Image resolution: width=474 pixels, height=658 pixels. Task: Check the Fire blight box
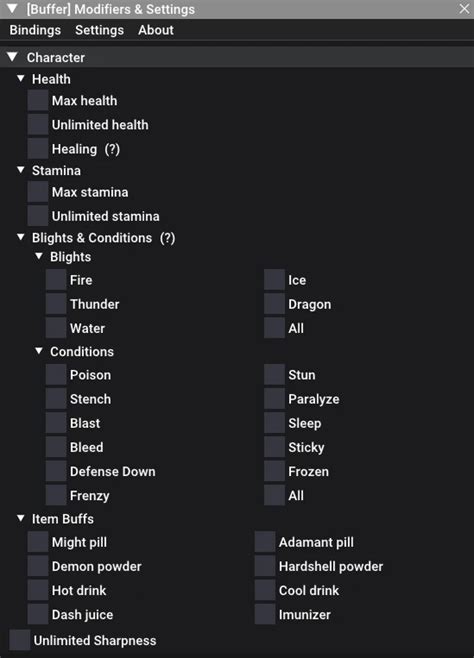tap(56, 280)
